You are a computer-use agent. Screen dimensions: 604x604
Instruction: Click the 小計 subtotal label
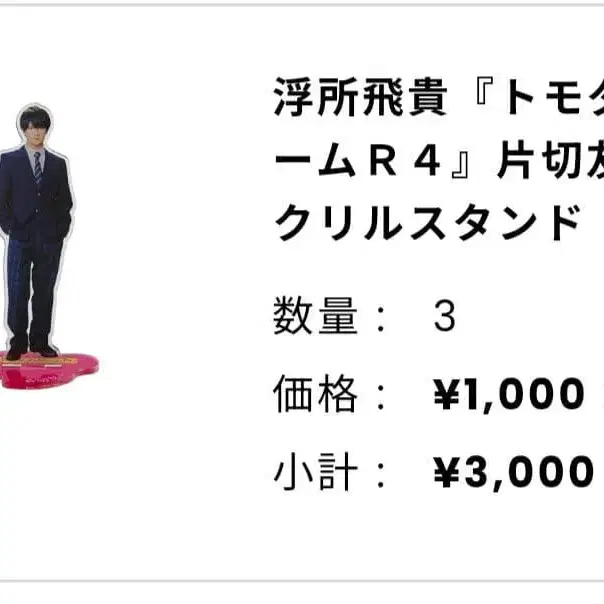pos(315,471)
